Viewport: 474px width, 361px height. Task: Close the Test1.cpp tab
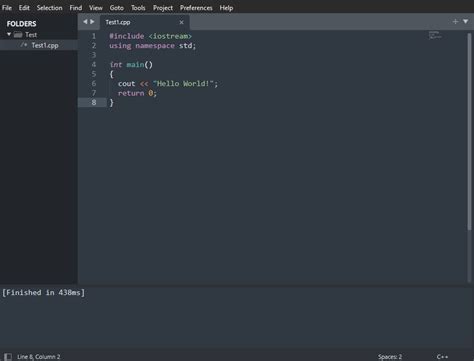point(181,22)
